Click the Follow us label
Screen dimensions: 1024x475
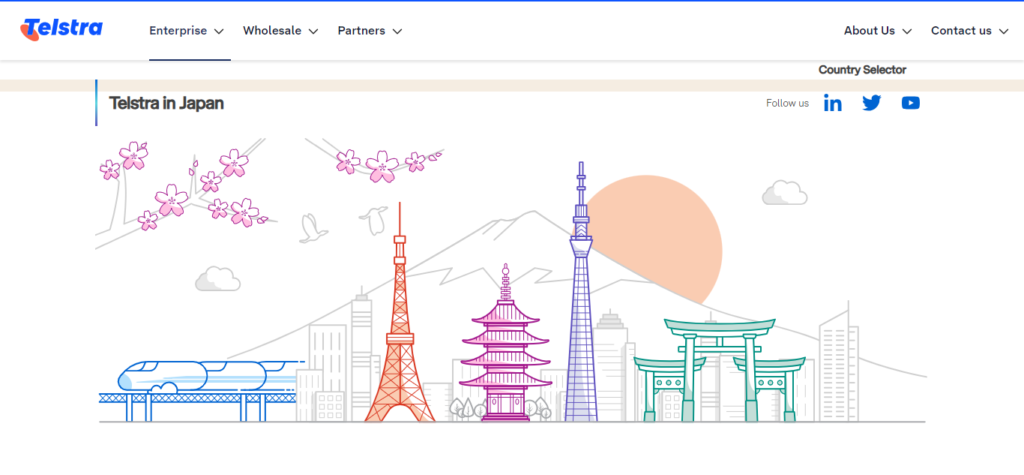point(787,103)
